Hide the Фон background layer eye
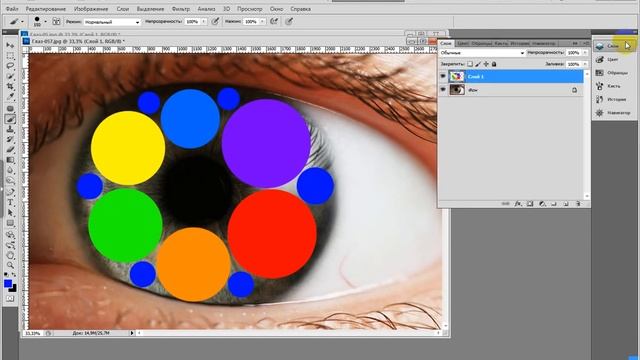640x360 pixels. tap(443, 90)
